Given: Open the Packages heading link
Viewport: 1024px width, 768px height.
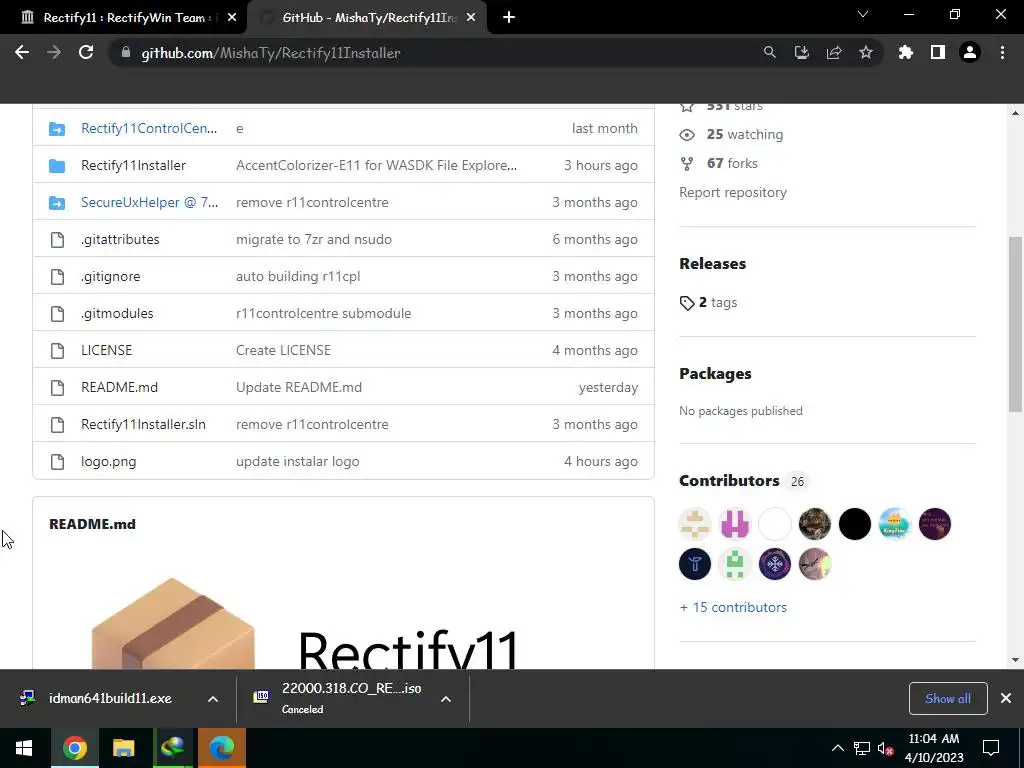Looking at the screenshot, I should pos(715,374).
